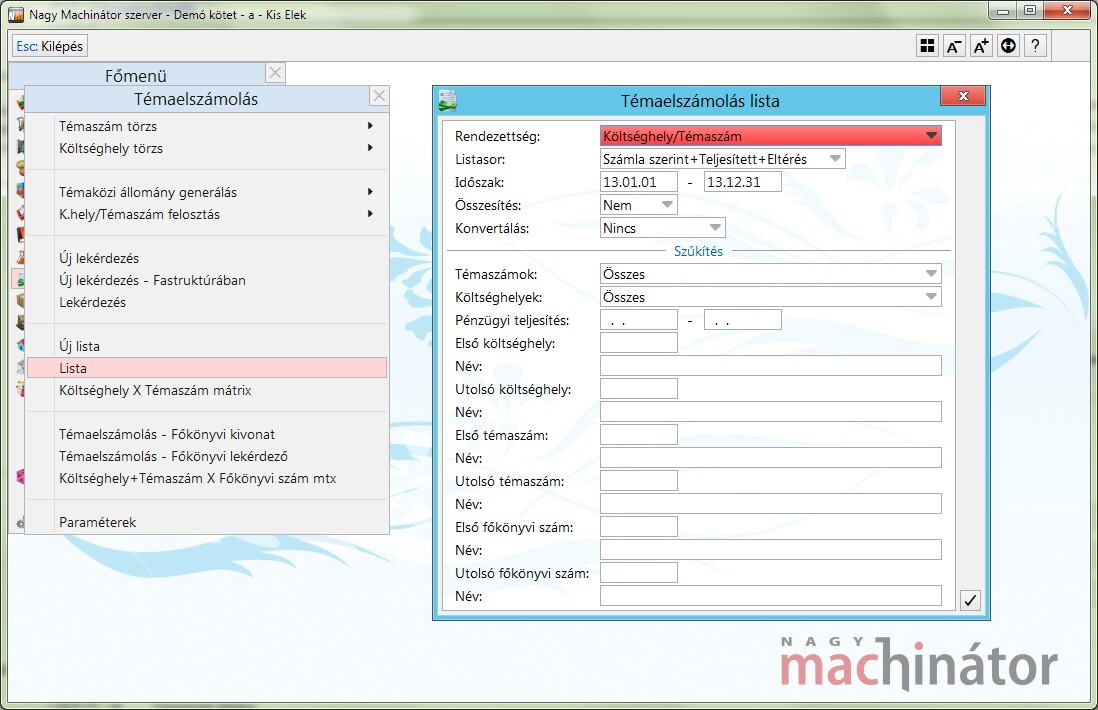The height and width of the screenshot is (710, 1098).
Task: Increase font size with A+ icon
Action: 981,46
